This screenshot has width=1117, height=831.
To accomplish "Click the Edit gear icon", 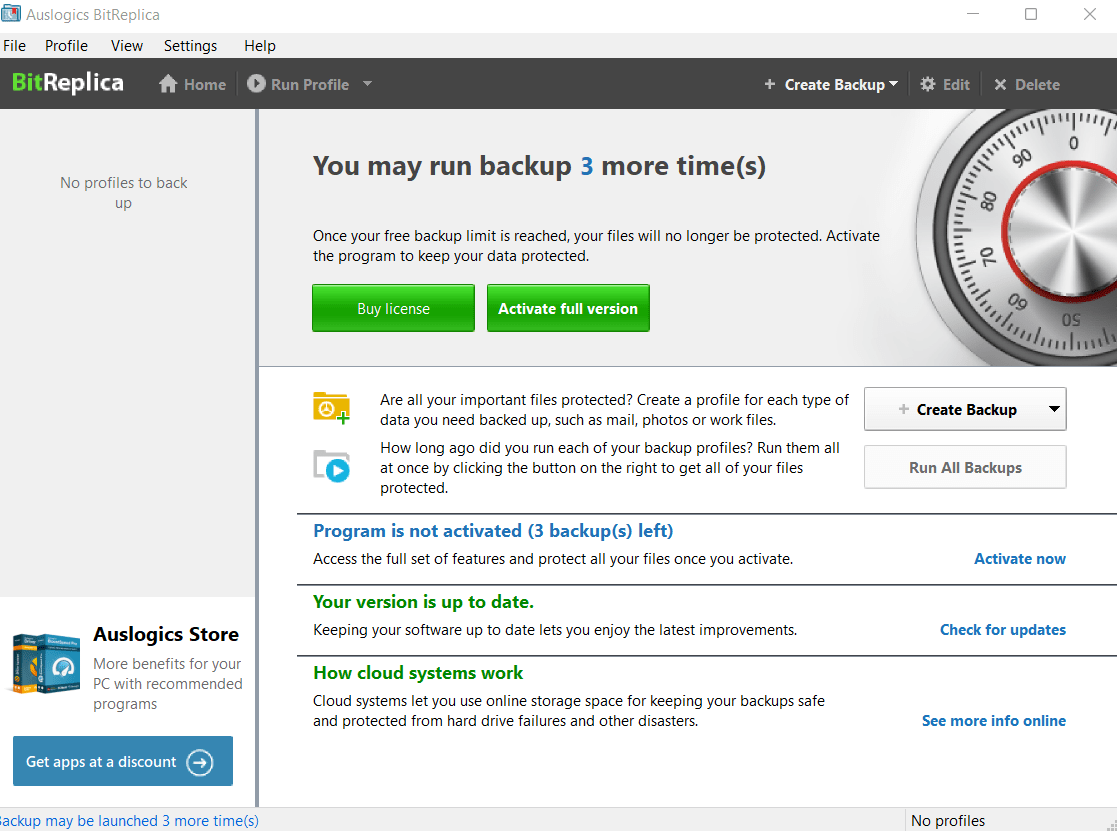I will pos(928,85).
